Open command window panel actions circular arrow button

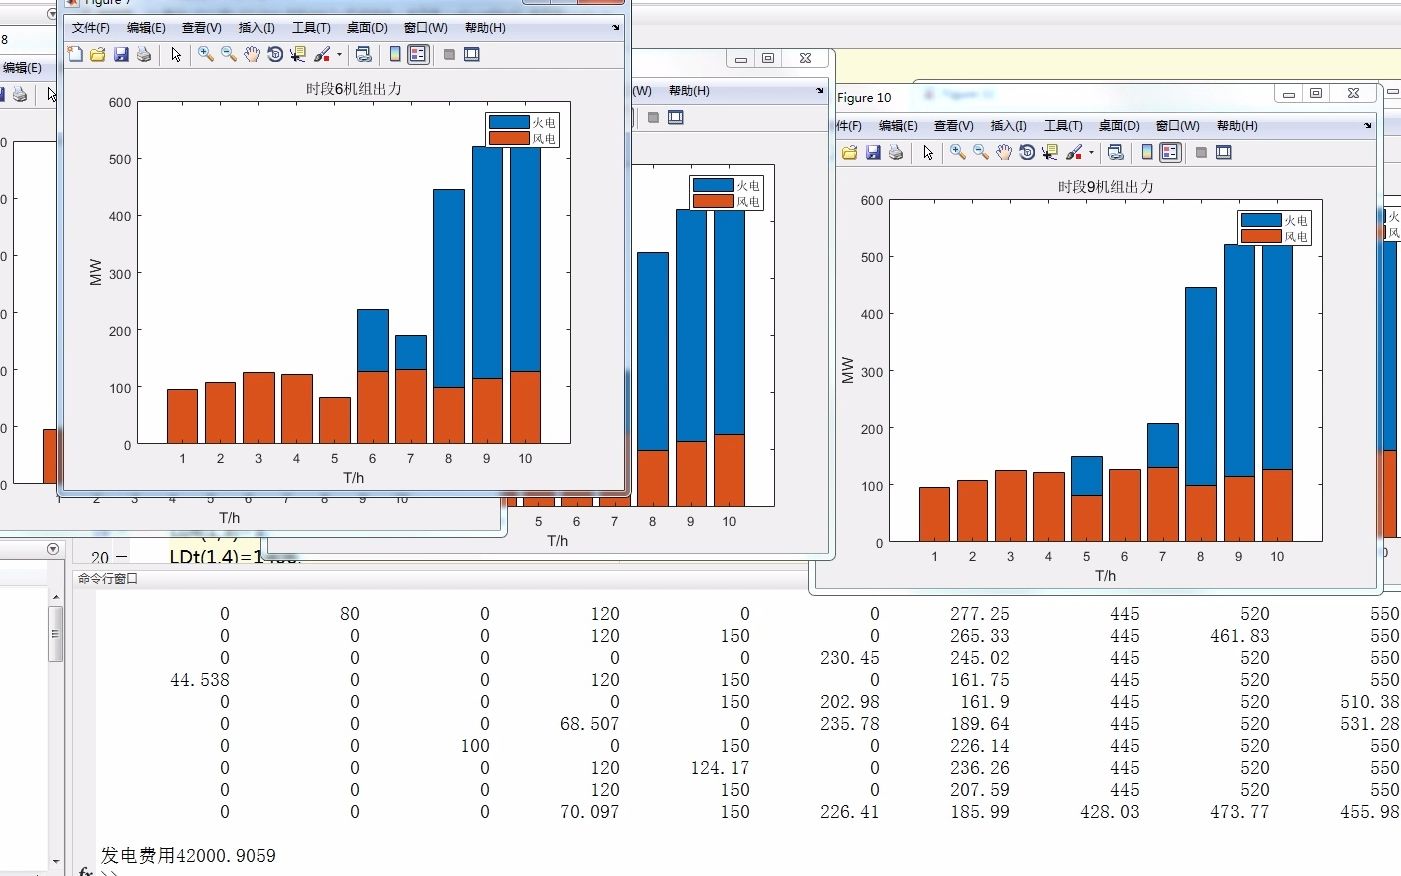click(x=53, y=549)
